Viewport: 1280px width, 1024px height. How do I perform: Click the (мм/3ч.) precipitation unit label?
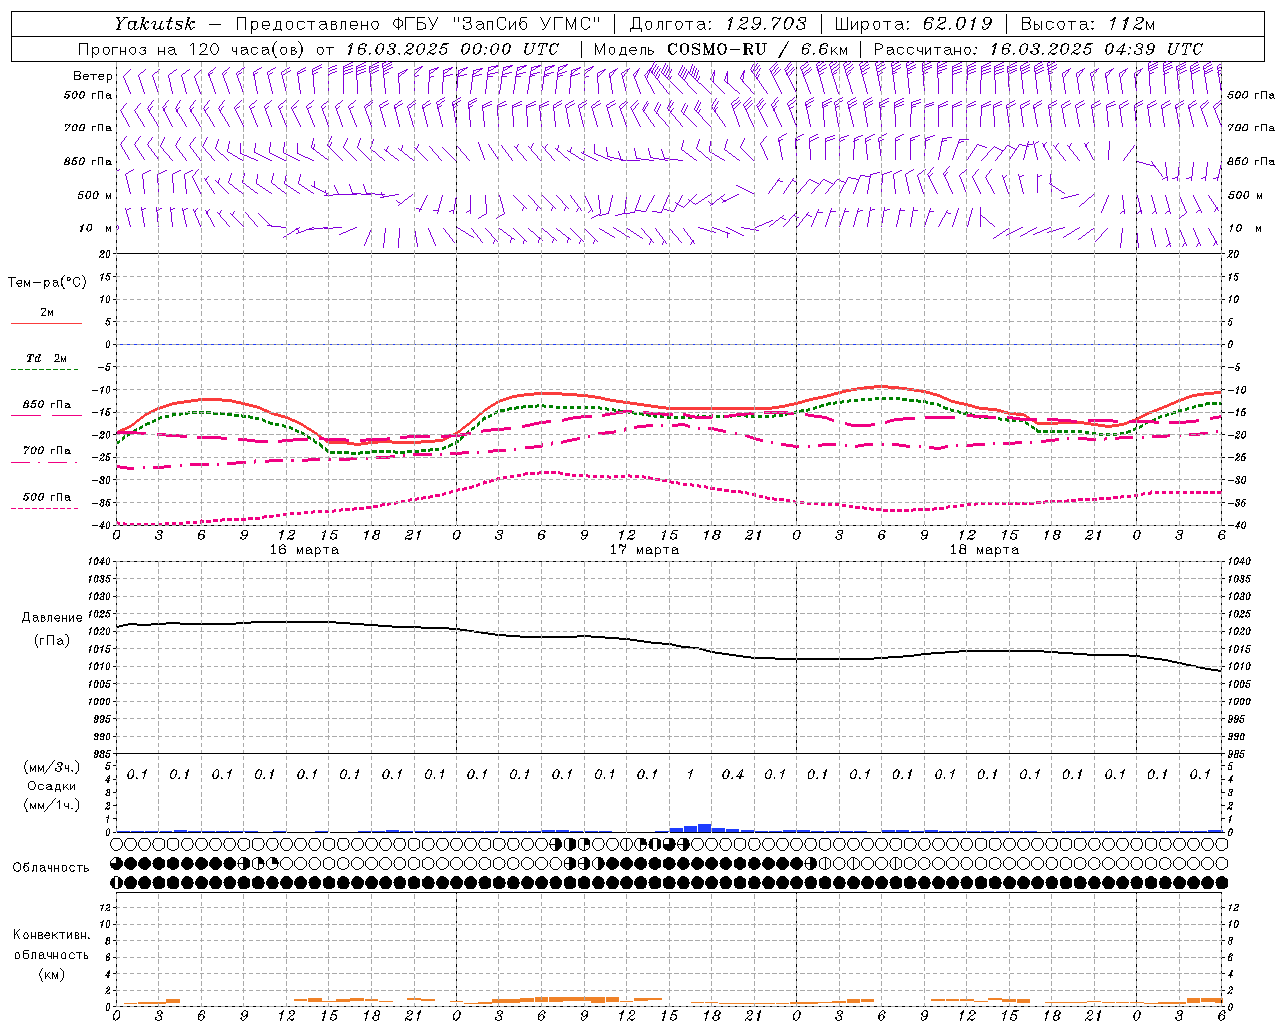coord(52,767)
